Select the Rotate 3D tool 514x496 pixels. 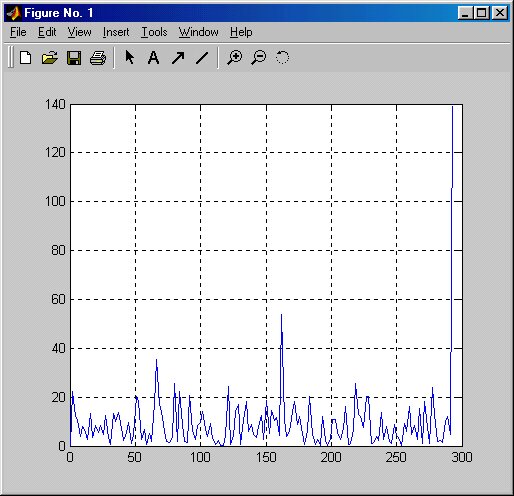(282, 58)
